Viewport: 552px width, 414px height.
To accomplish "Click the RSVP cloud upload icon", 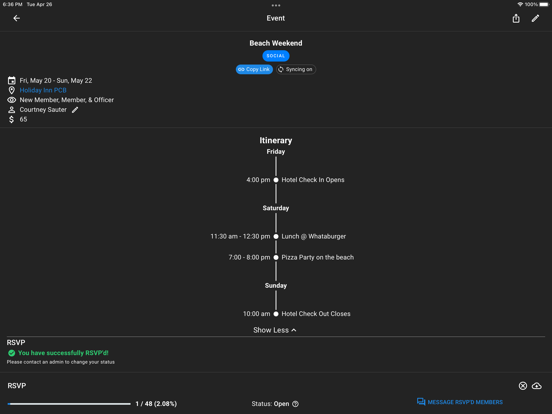I will [x=537, y=386].
